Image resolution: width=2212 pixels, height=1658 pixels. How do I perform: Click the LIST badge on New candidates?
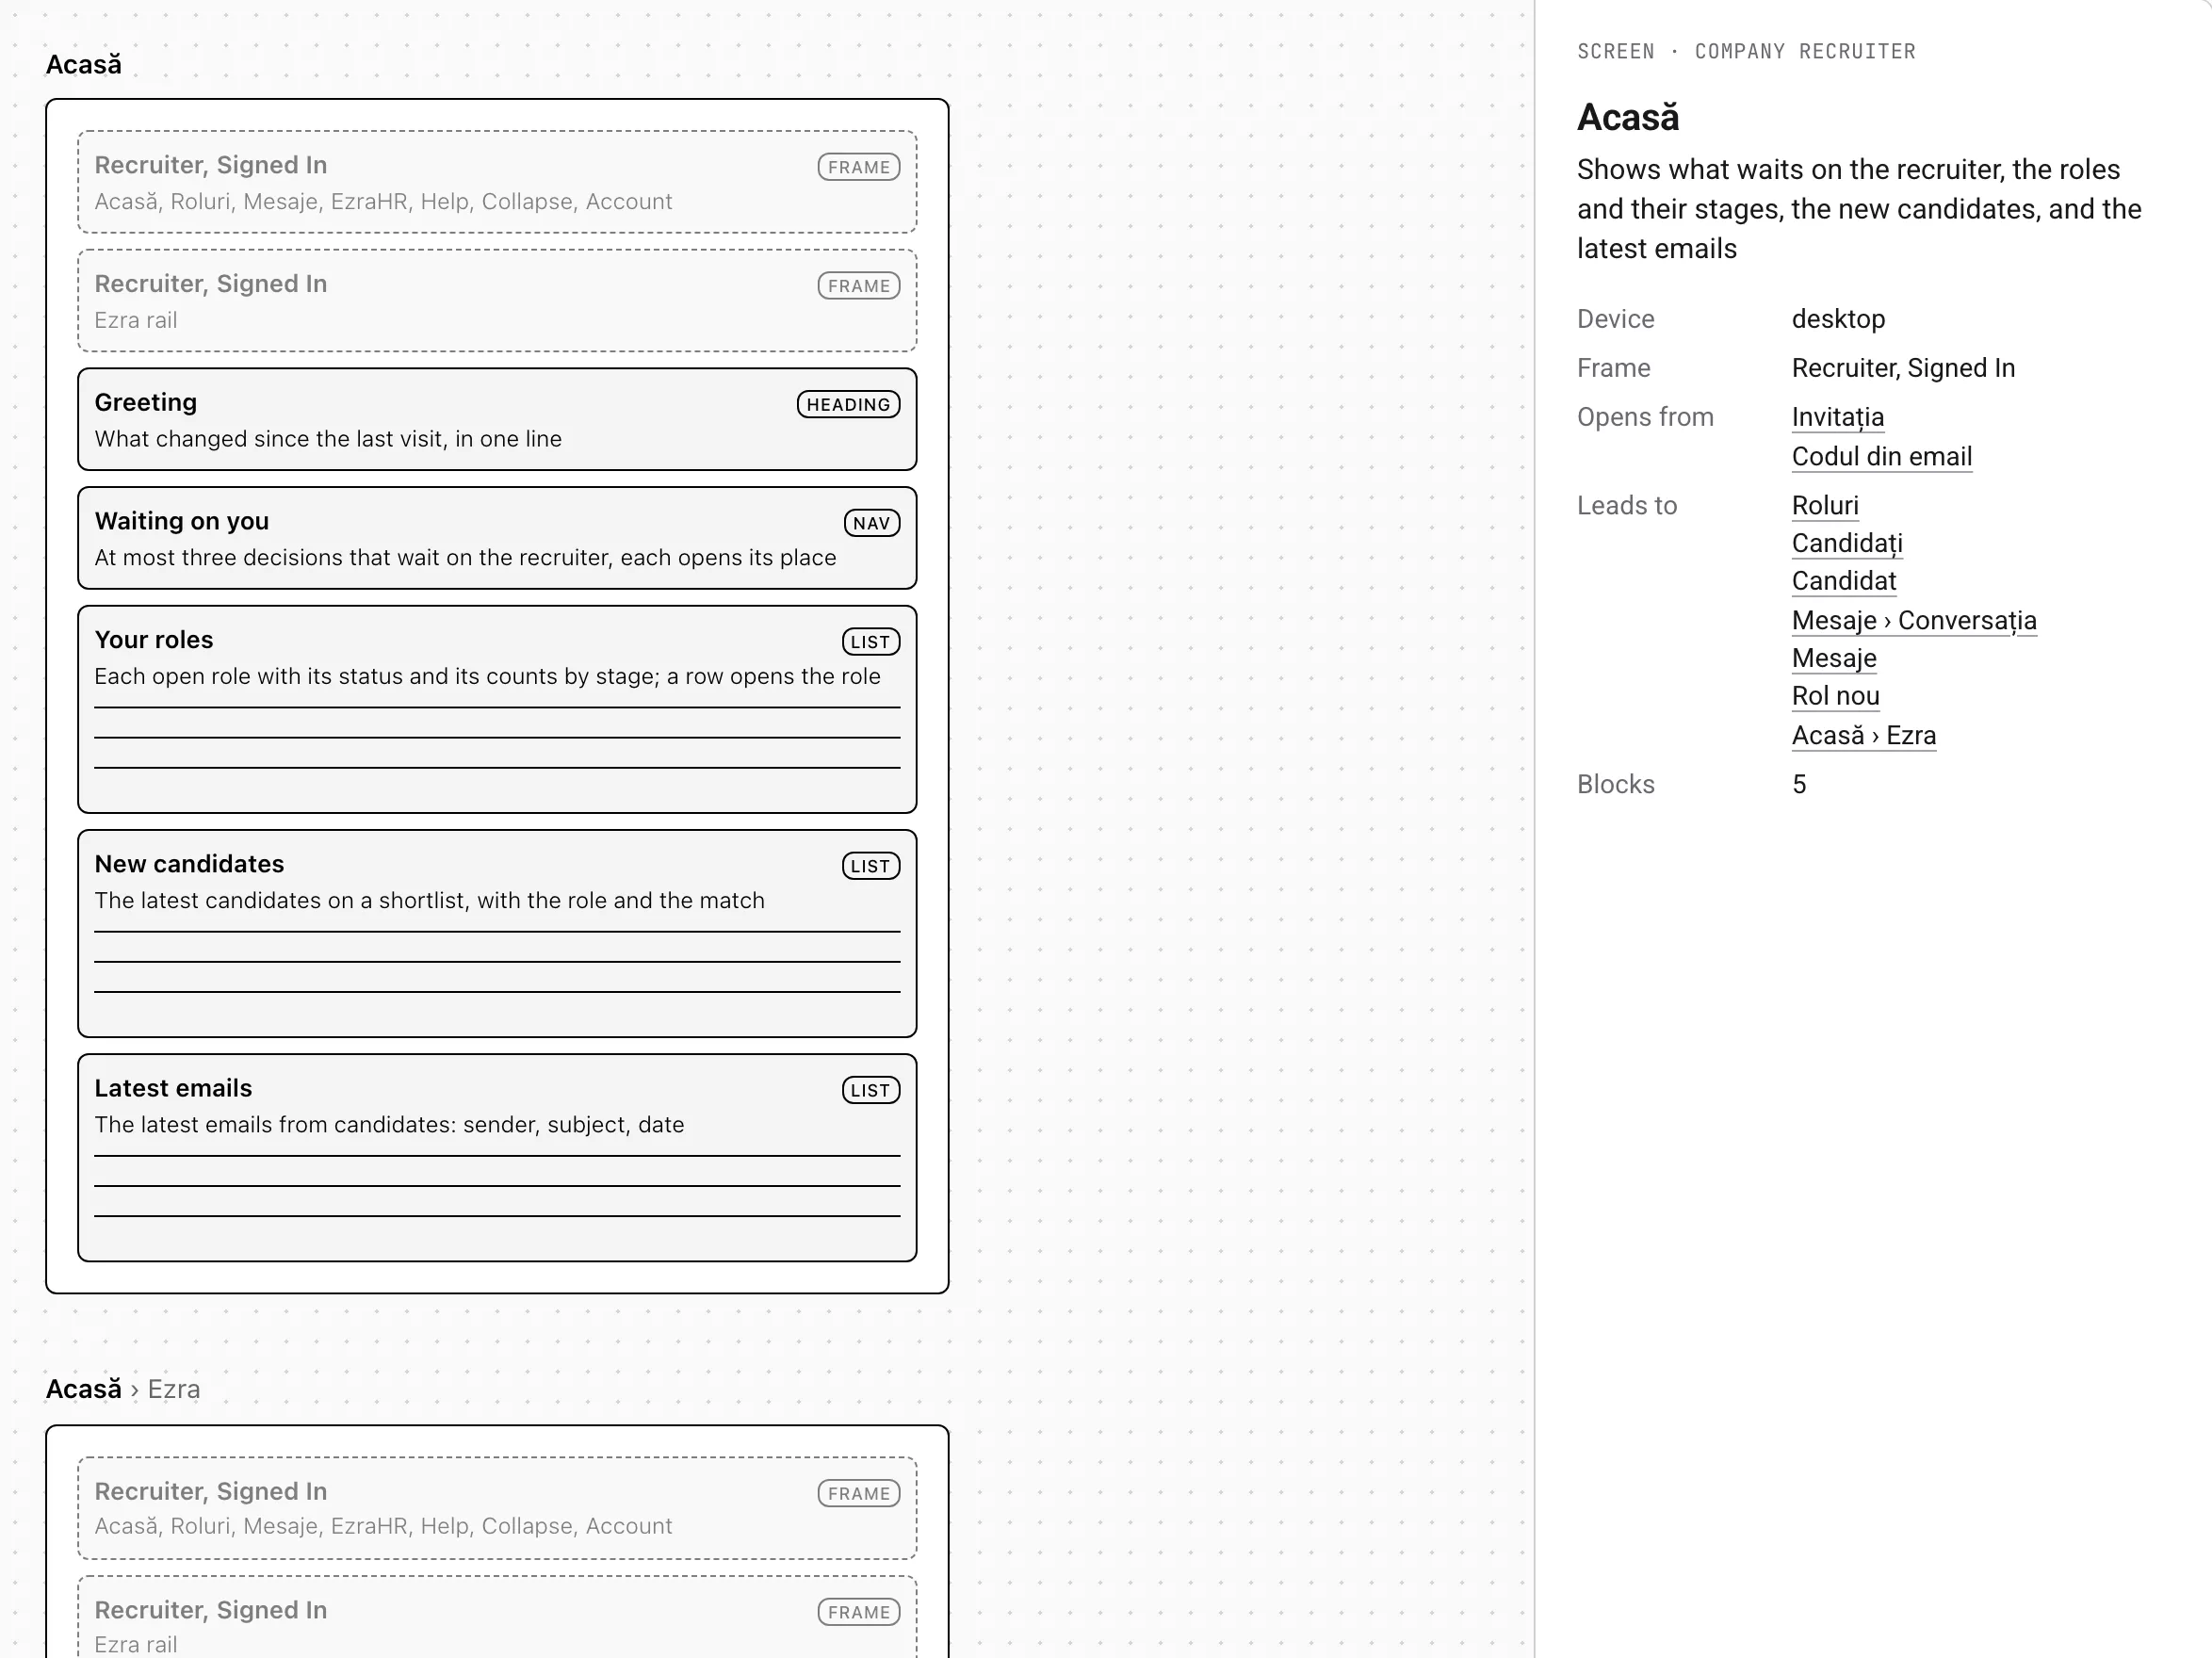[x=870, y=866]
